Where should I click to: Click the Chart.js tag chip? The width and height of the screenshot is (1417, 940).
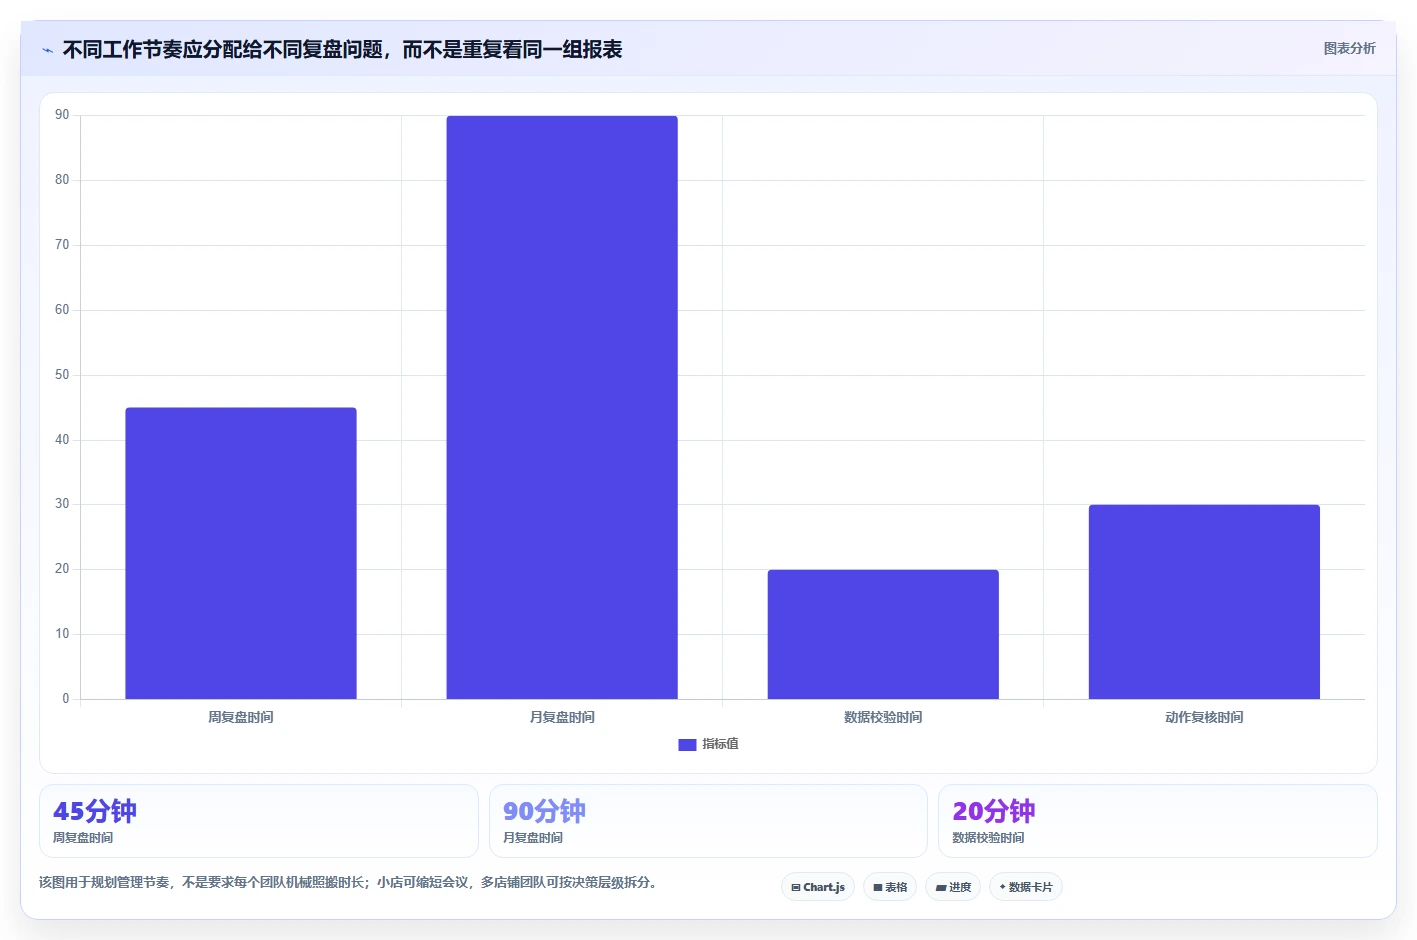pyautogui.click(x=818, y=887)
